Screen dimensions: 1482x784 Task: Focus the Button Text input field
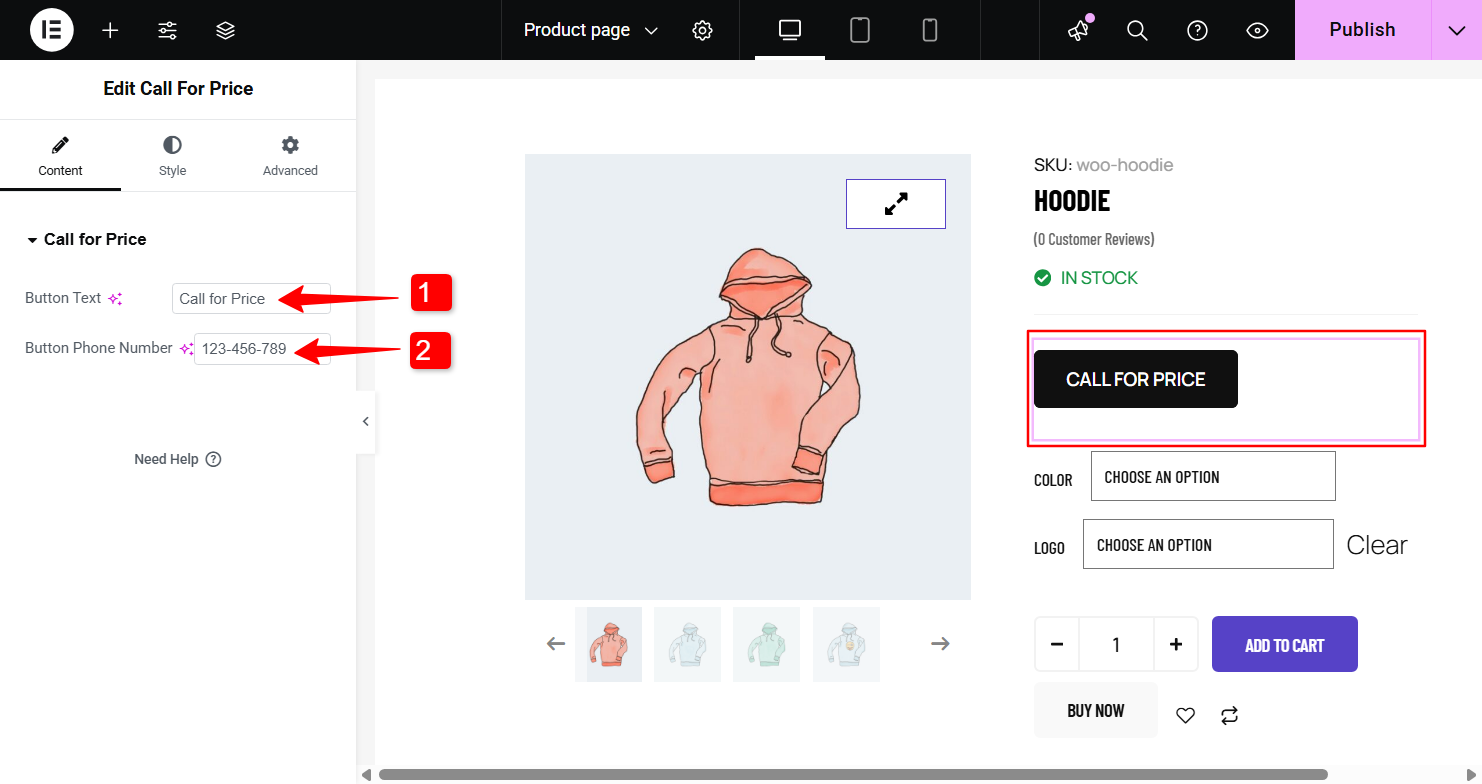[251, 298]
